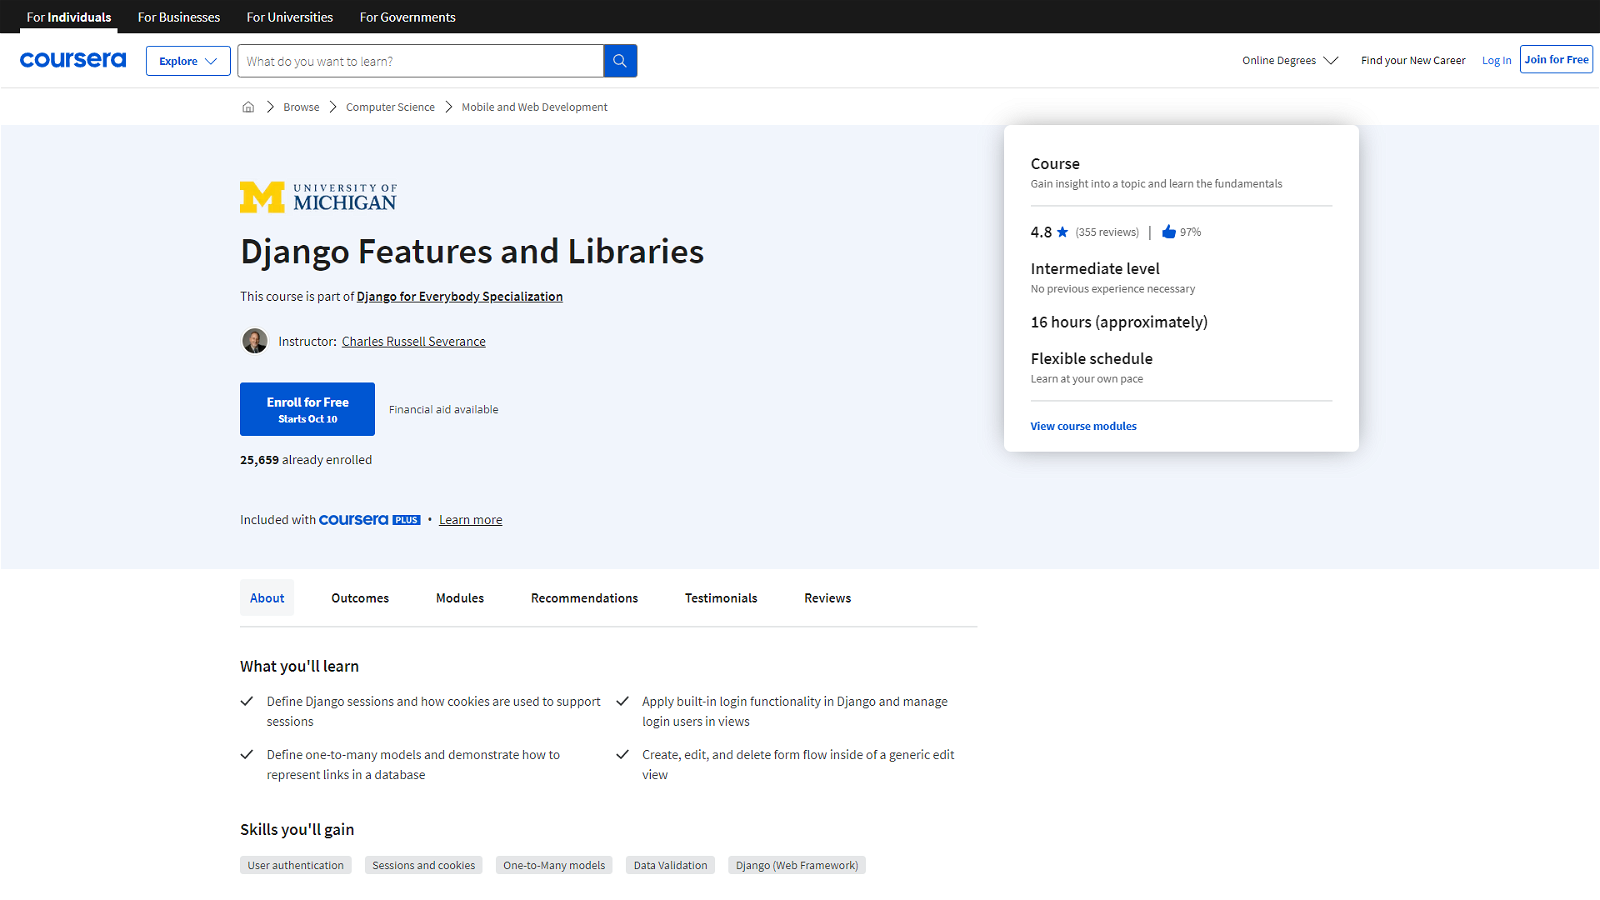The height and width of the screenshot is (900, 1600).
Task: Open the Browse breadcrumb
Action: (x=301, y=107)
